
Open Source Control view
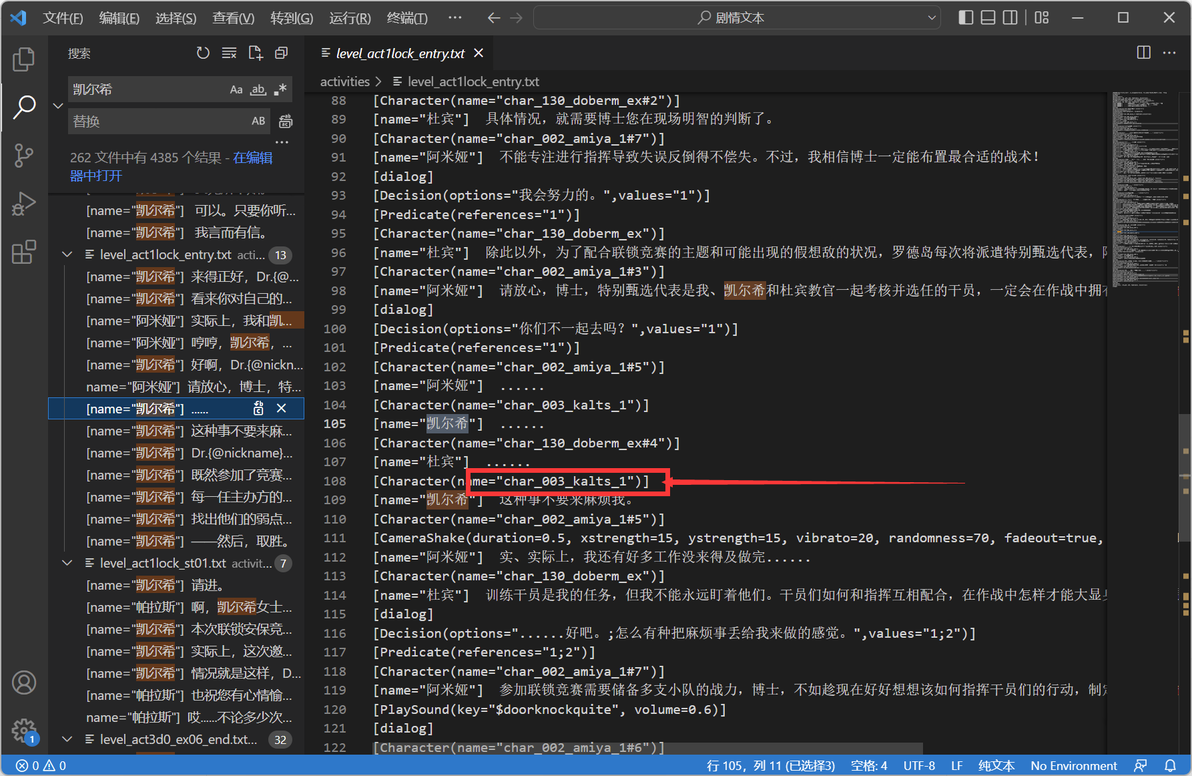tap(24, 156)
